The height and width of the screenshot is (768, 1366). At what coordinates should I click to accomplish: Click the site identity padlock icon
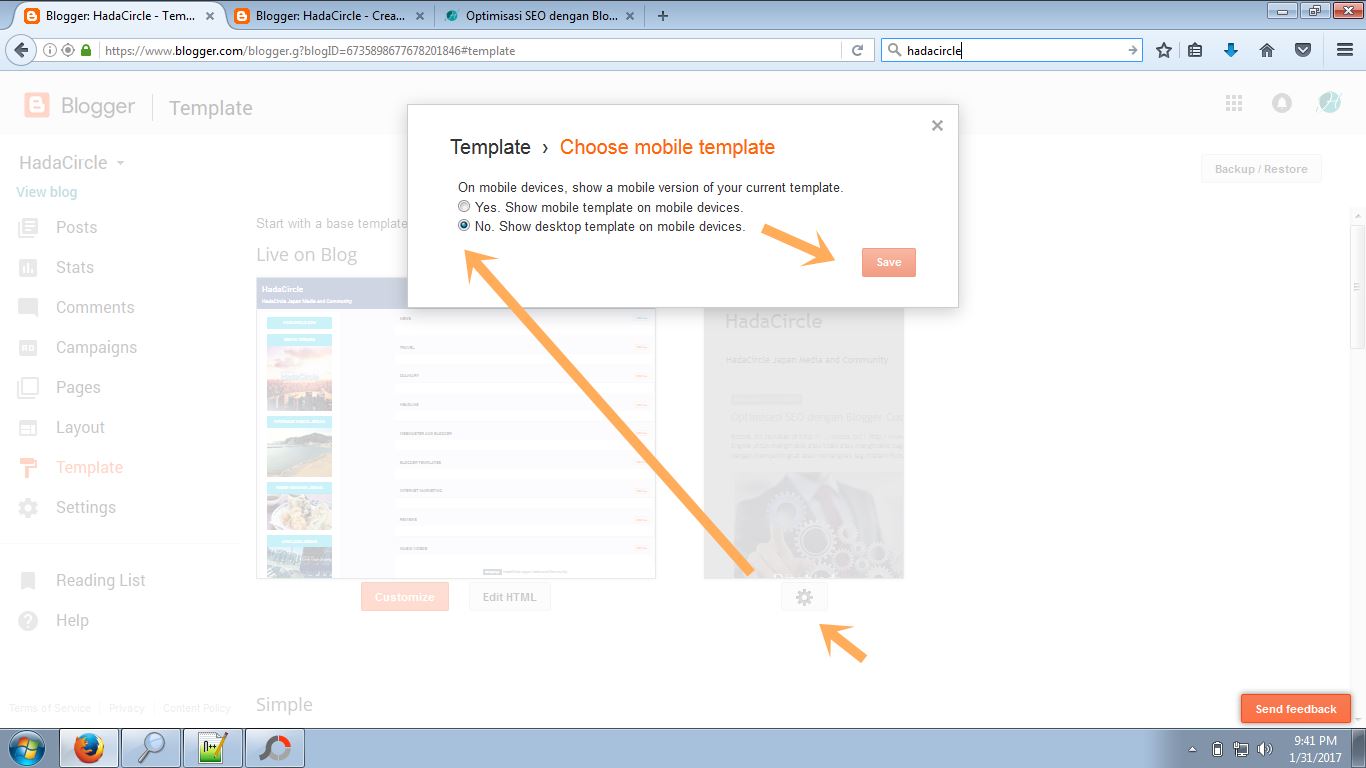tap(86, 50)
